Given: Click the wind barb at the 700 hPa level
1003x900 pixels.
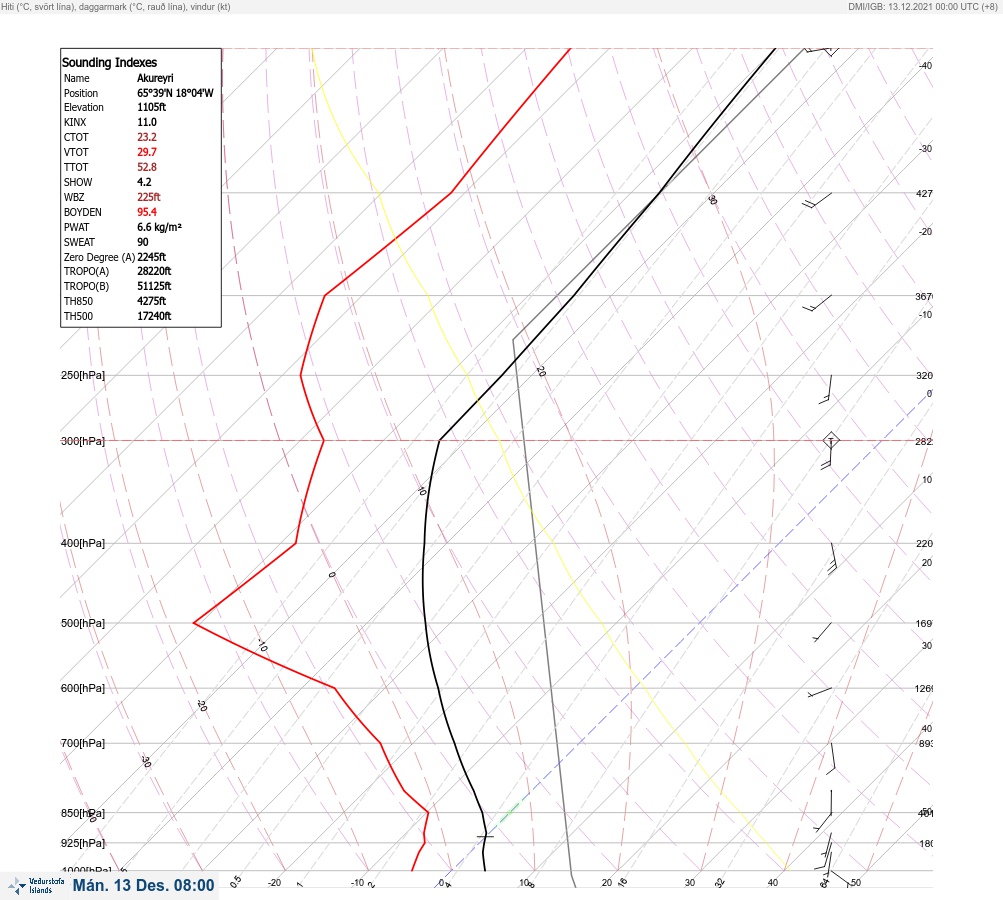Looking at the screenshot, I should [x=830, y=759].
